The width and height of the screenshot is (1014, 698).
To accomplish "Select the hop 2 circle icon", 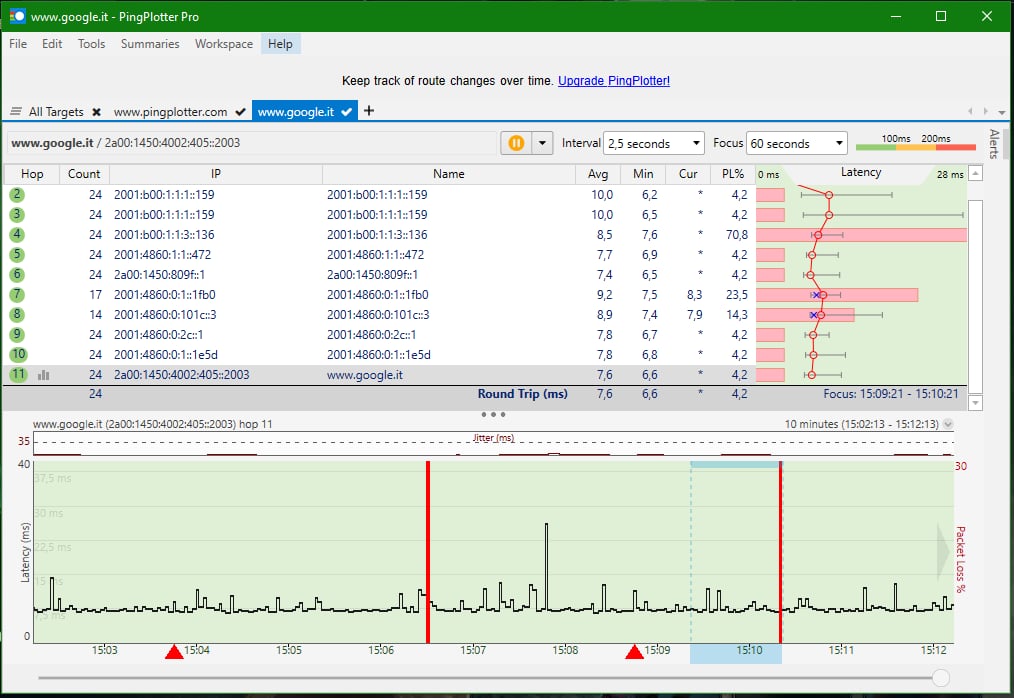I will point(17,195).
